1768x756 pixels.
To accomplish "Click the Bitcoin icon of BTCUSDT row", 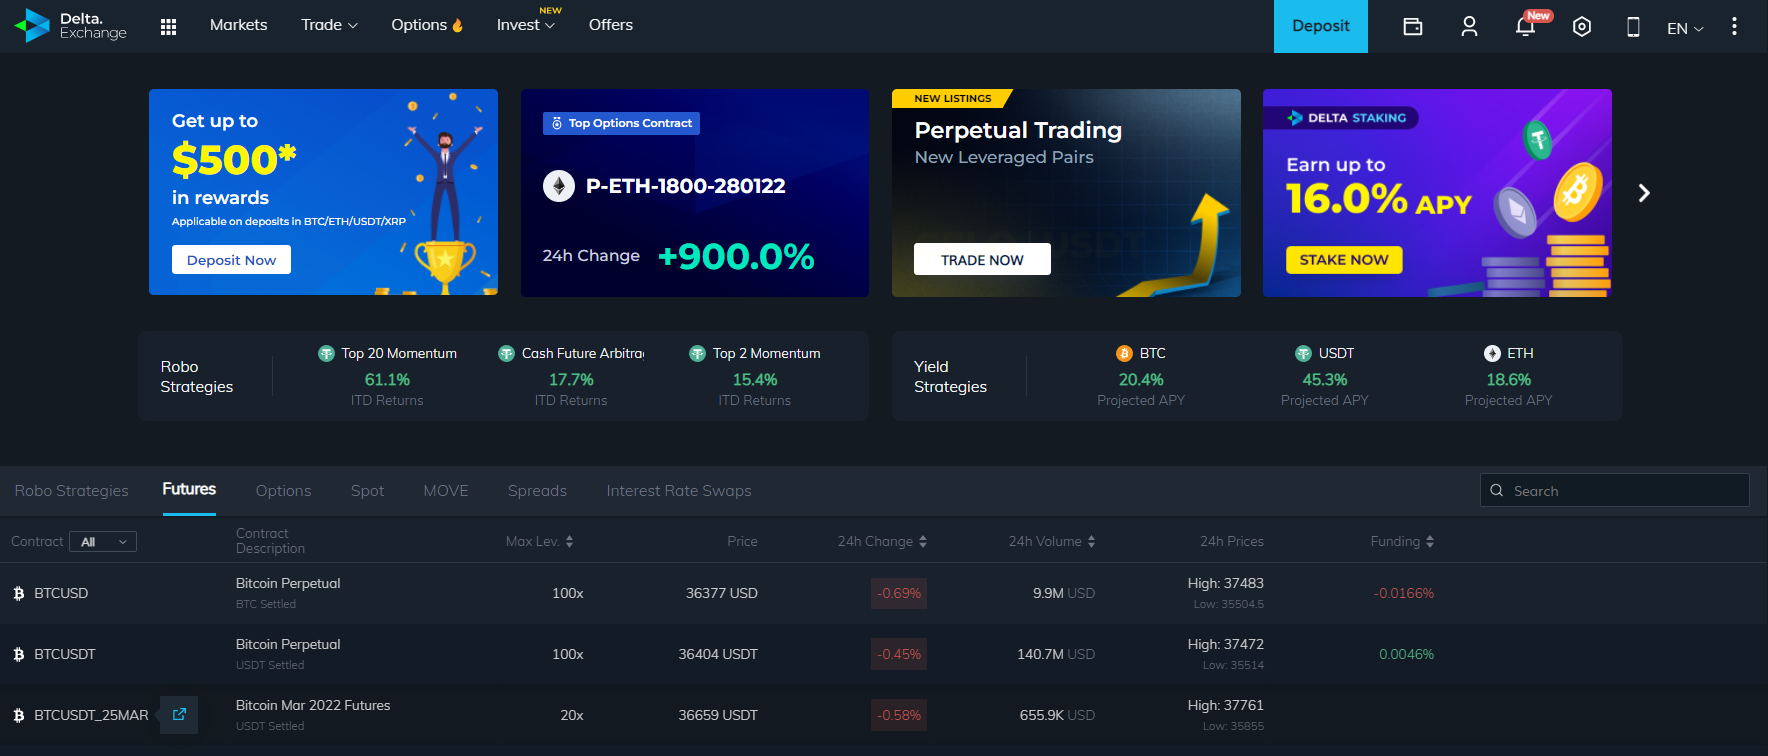I will (x=19, y=654).
